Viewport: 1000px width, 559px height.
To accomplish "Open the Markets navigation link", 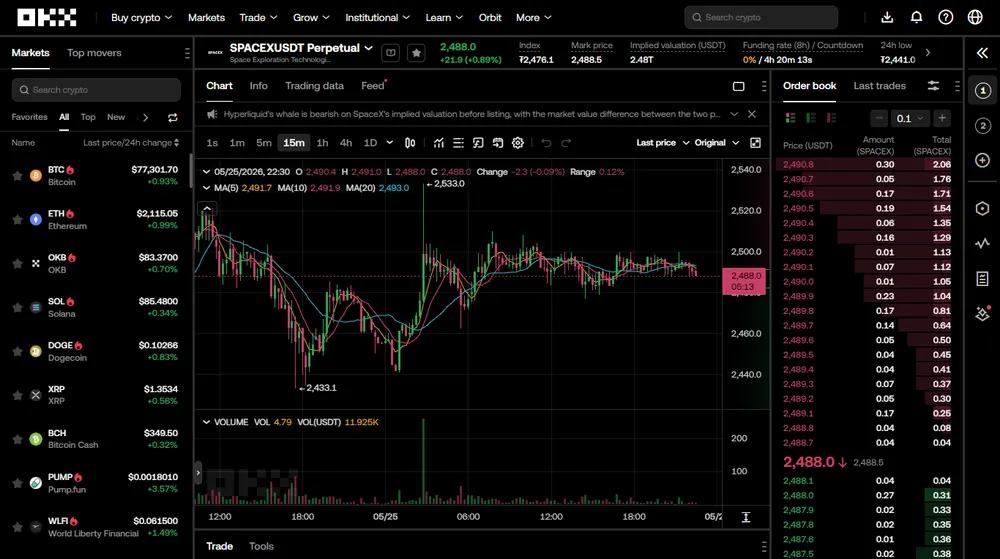I will click(206, 18).
